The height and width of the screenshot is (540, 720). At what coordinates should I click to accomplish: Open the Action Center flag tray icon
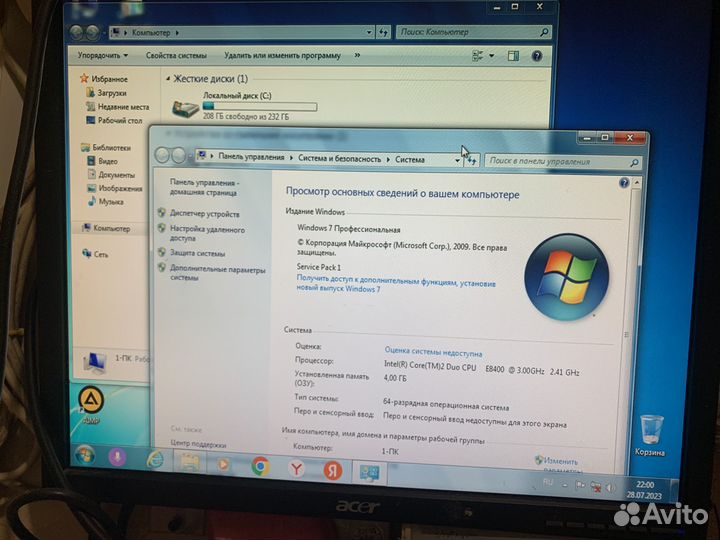tap(580, 485)
